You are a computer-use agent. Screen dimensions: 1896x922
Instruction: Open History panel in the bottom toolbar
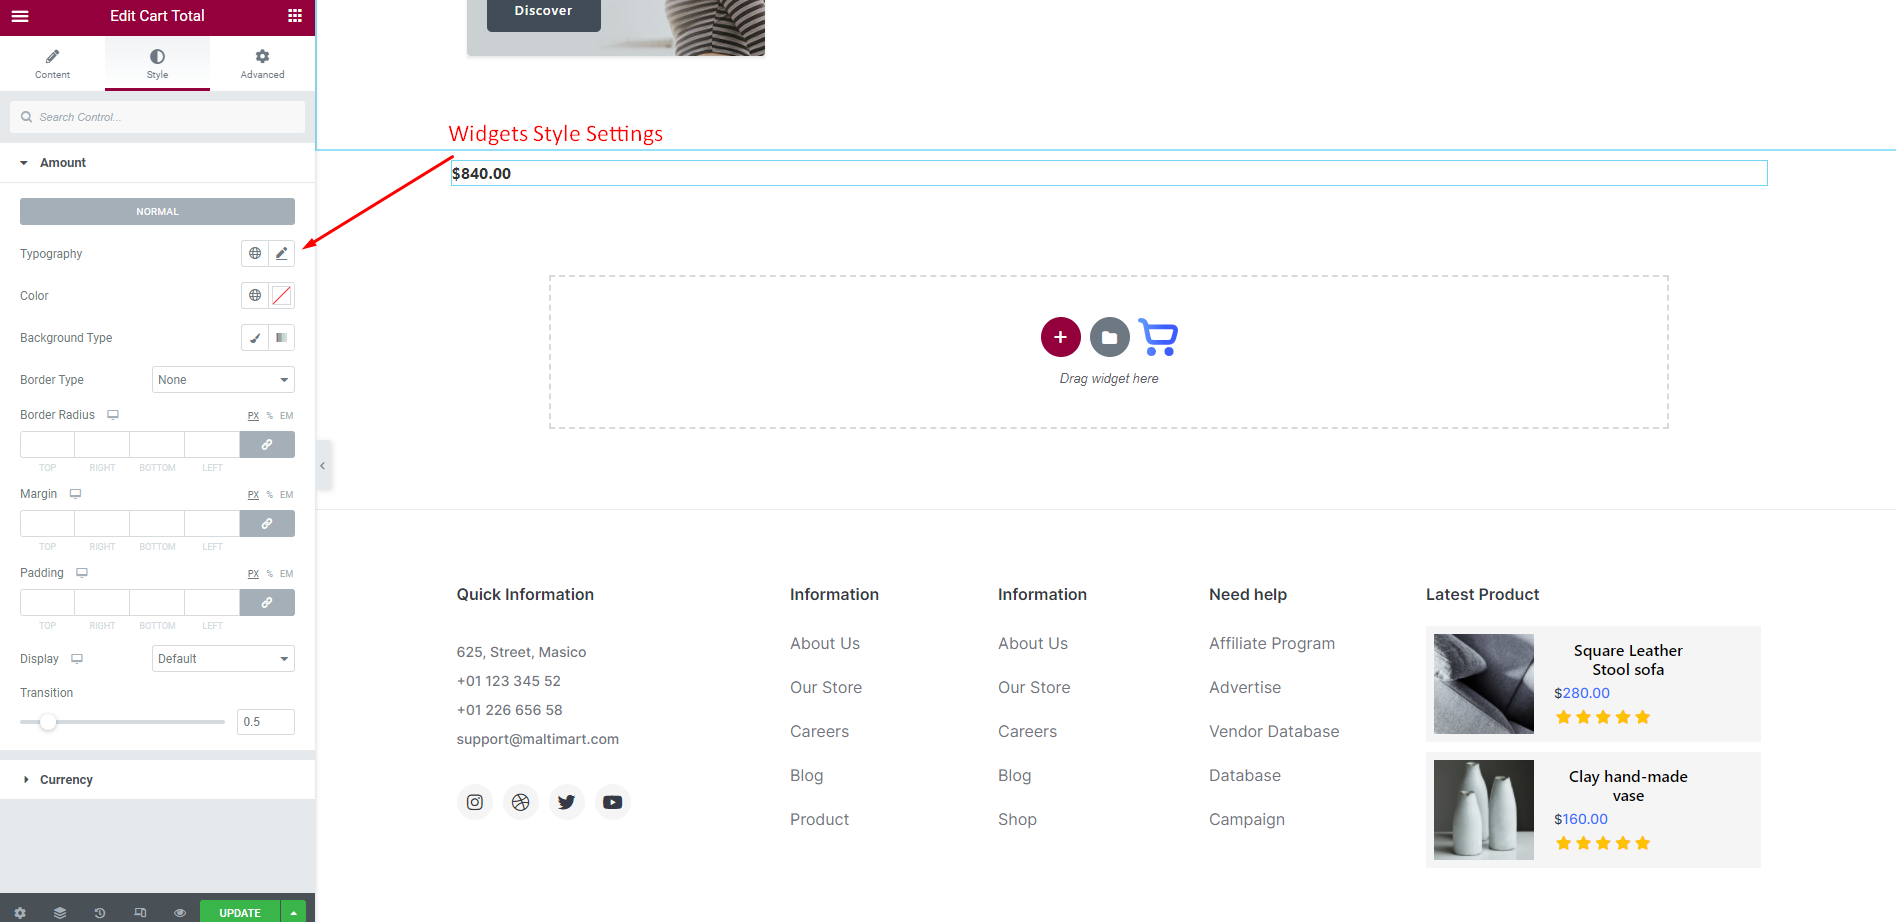coord(100,912)
